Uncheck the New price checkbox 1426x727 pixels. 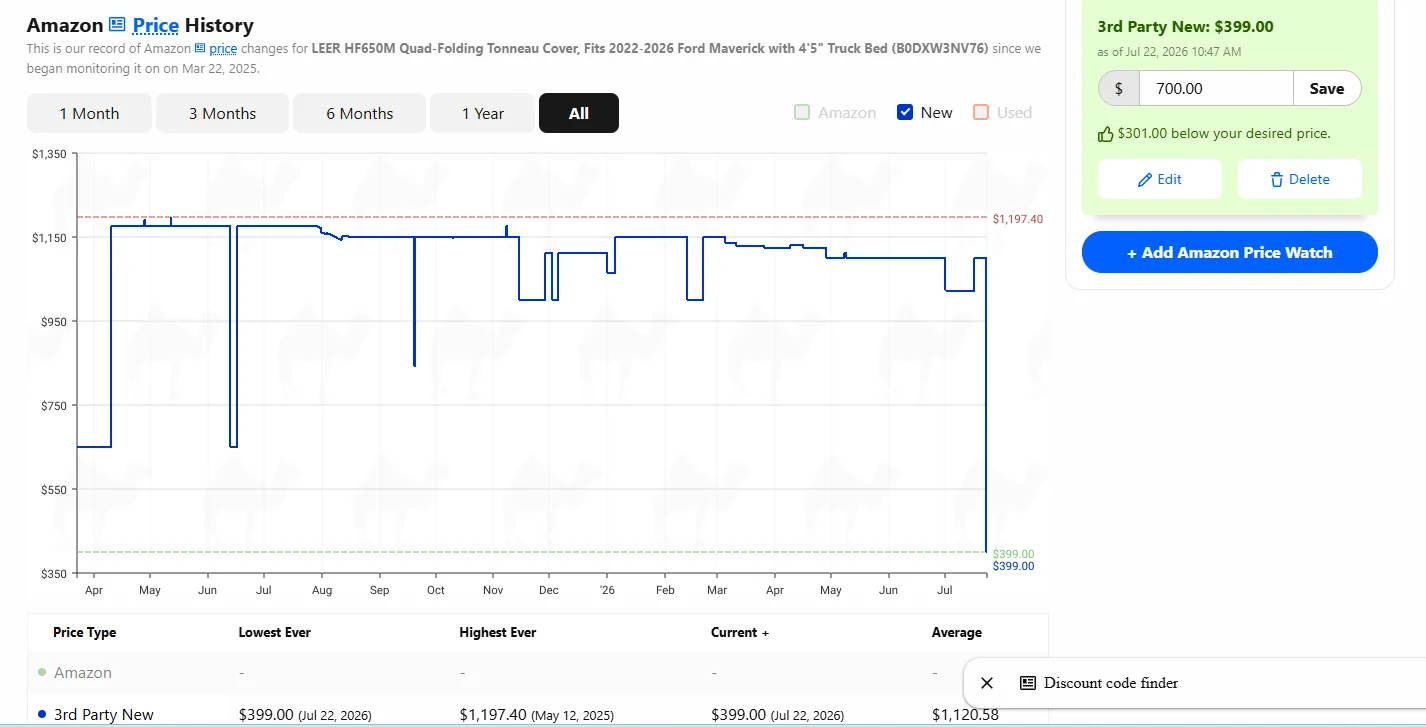pos(905,112)
